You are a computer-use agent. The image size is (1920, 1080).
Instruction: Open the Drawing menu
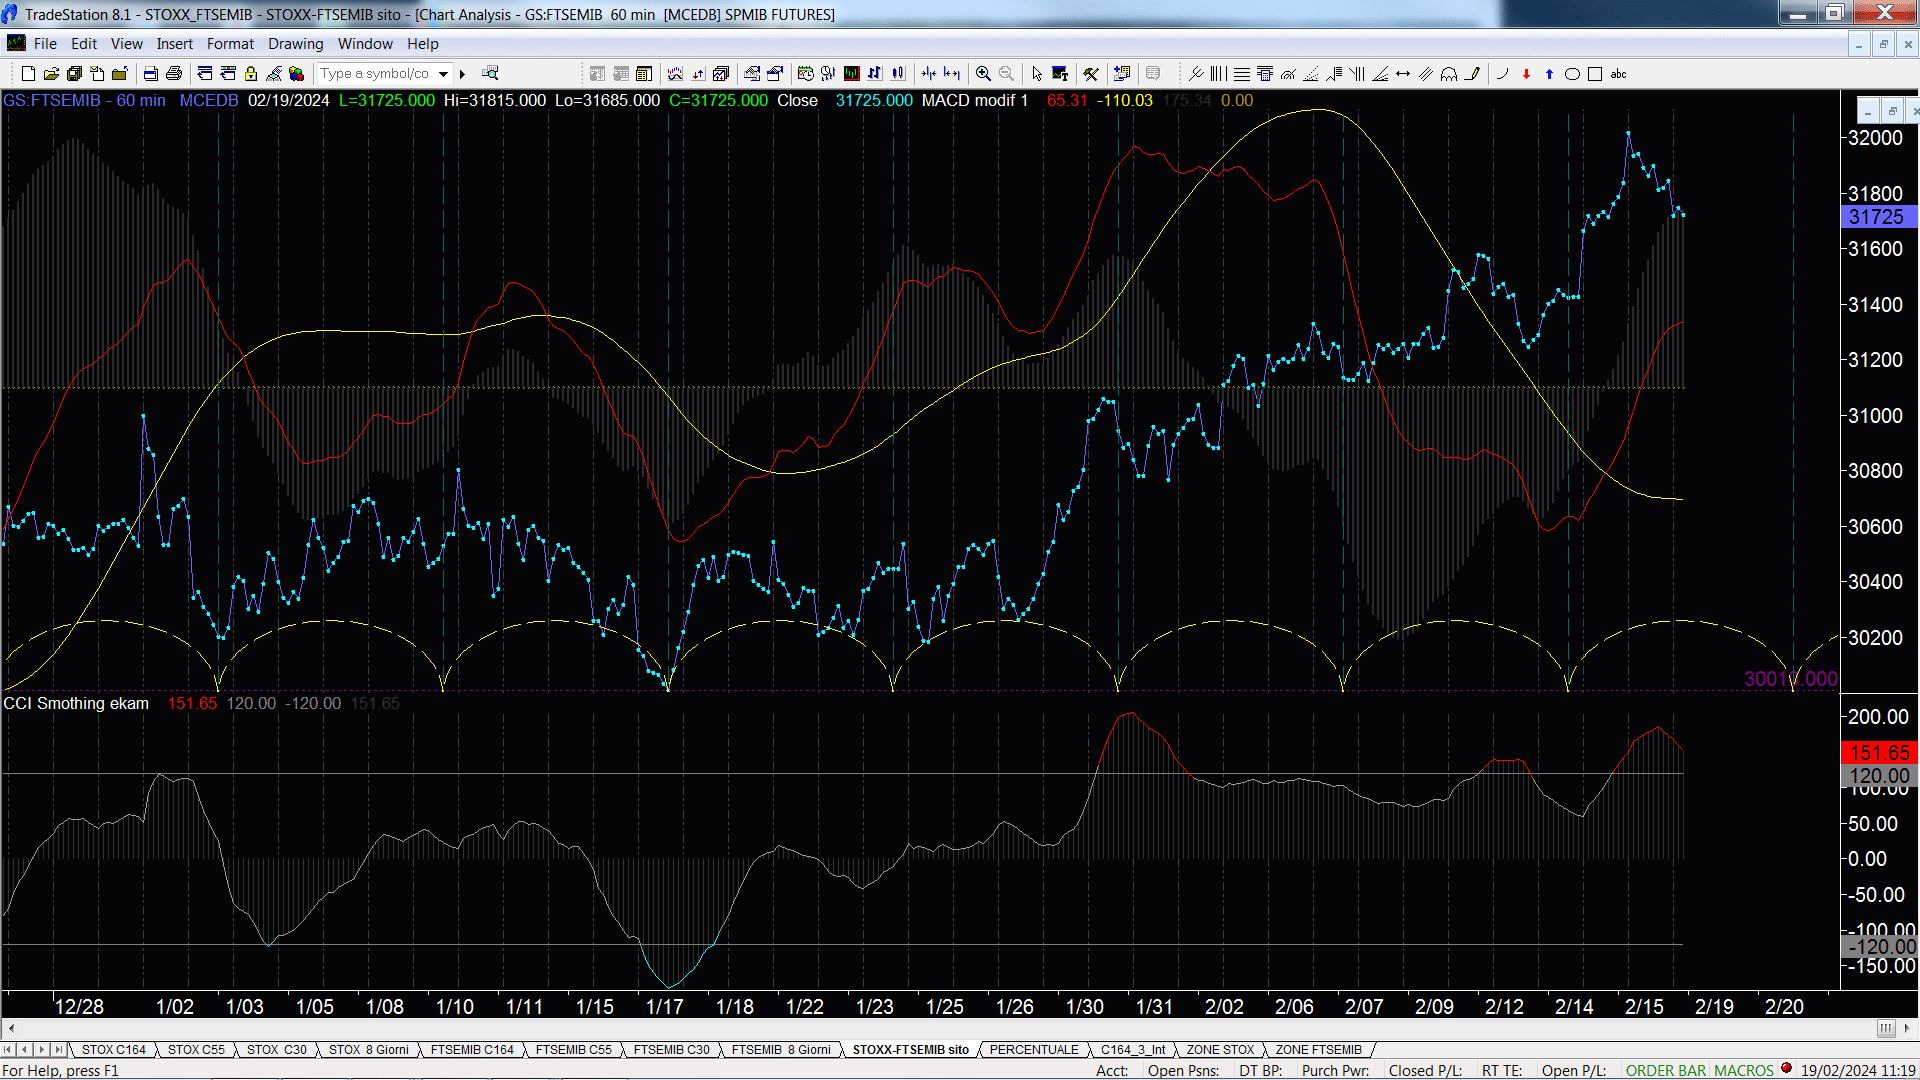295,44
